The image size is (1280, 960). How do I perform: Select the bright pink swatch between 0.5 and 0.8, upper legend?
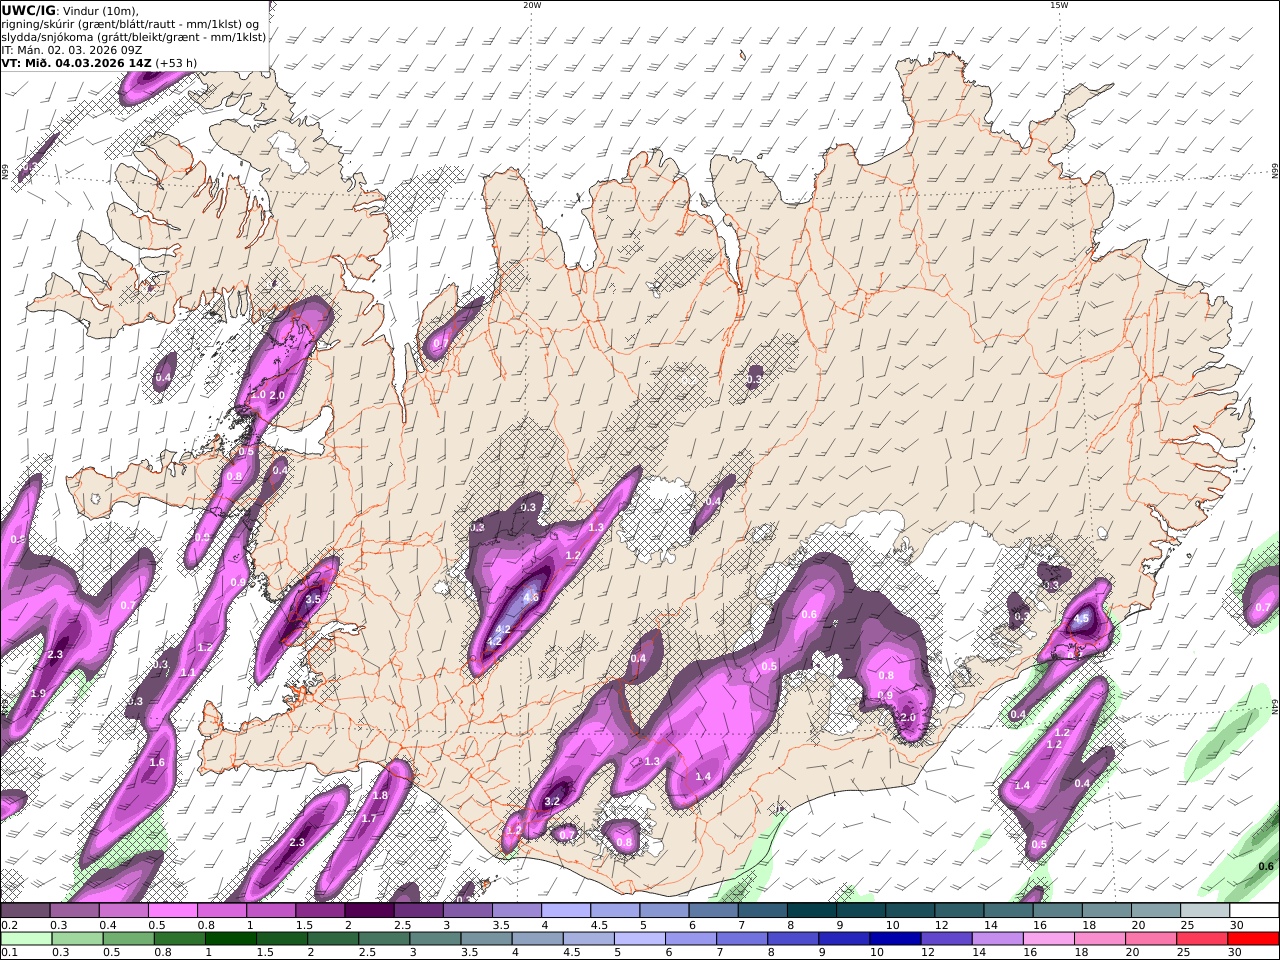[172, 910]
